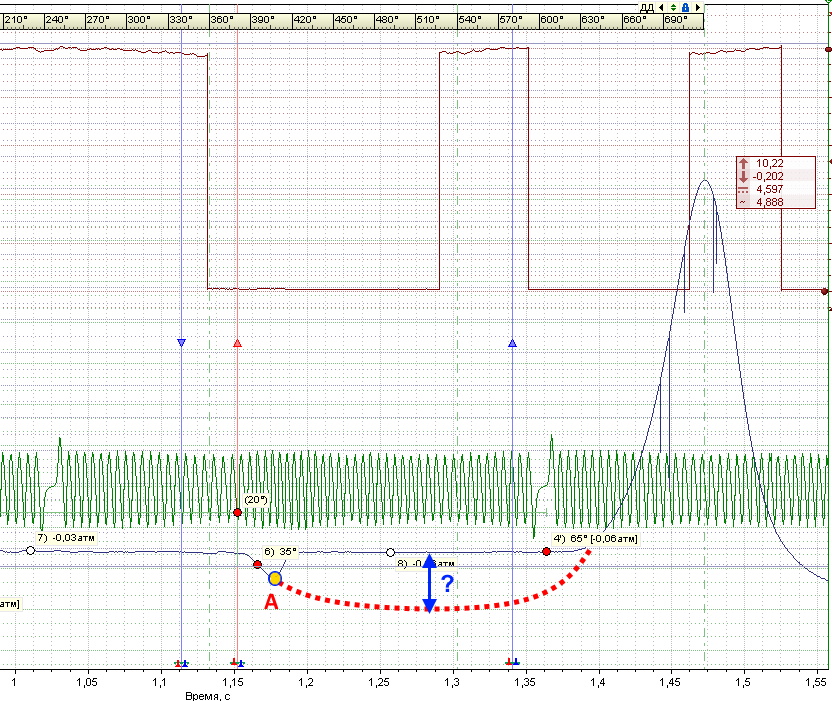The image size is (832, 701).
Task: Select the blue upward triangle cursor marker
Action: click(512, 343)
